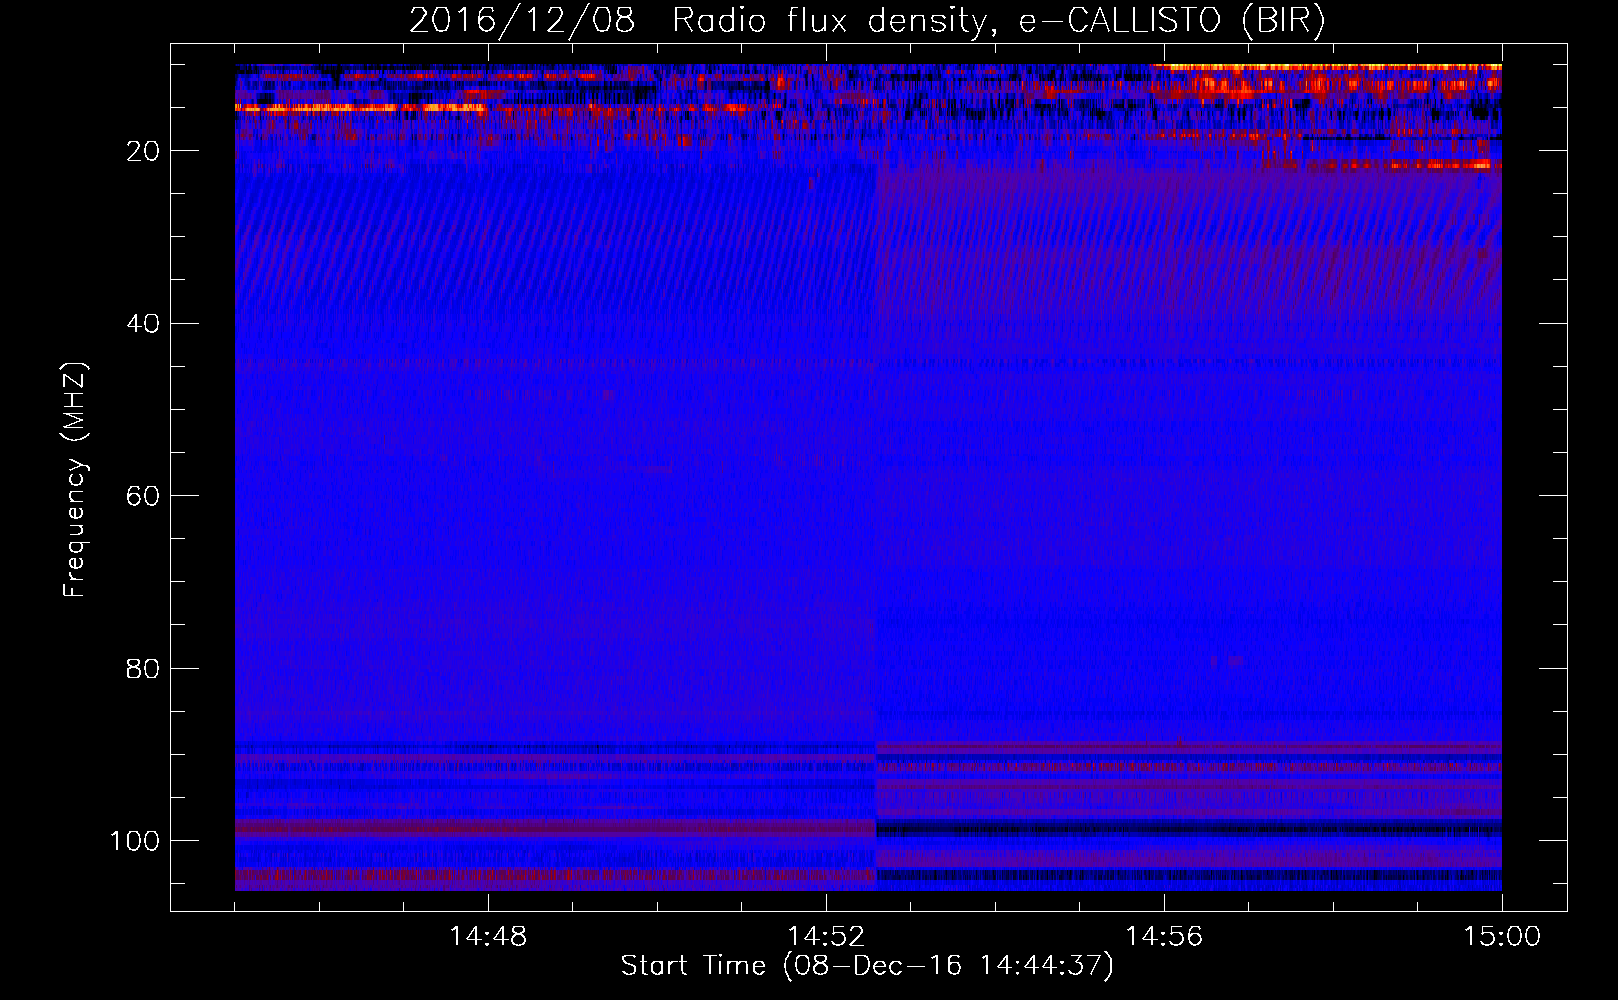
Task: Click the 14:56 time tick label
Action: click(1164, 937)
